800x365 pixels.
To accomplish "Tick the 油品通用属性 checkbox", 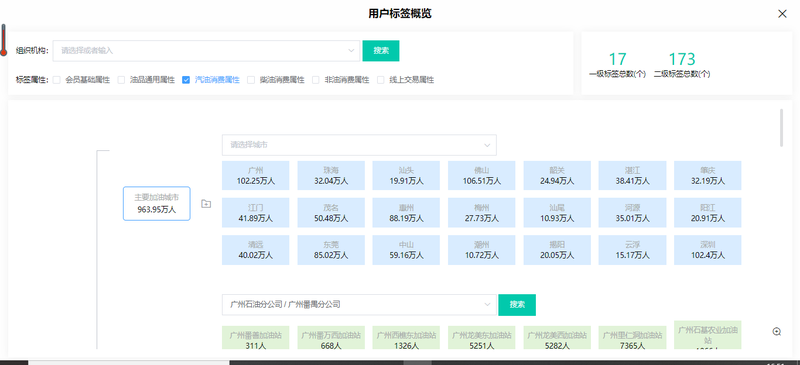I will [x=121, y=80].
